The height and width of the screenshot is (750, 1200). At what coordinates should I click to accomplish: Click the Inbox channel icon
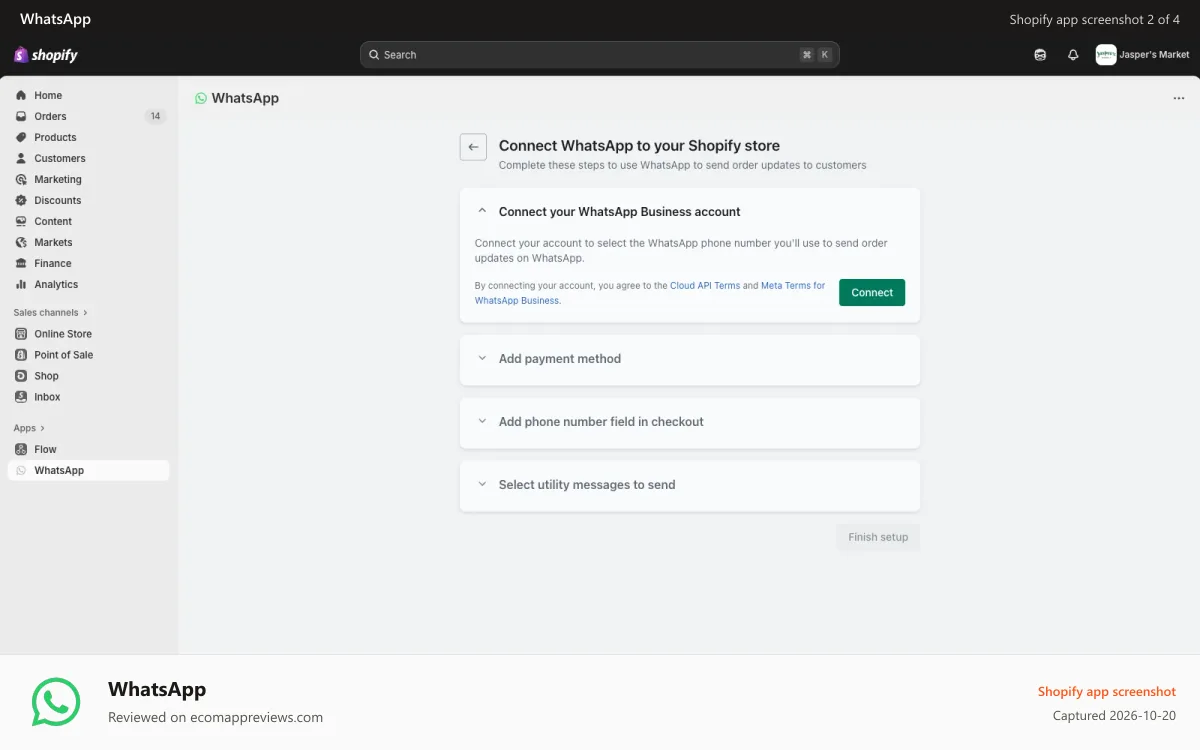click(x=21, y=397)
